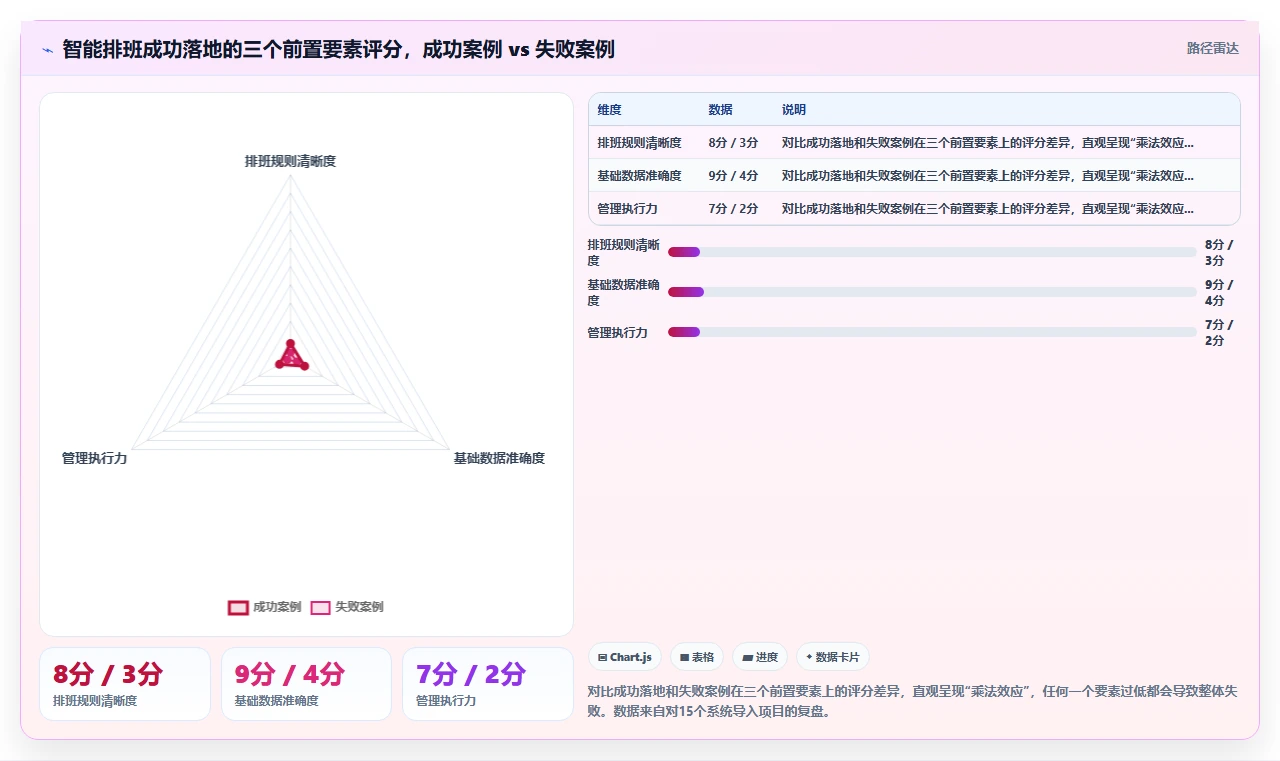Click the 数据 column header
This screenshot has width=1280, height=761.
[x=720, y=110]
